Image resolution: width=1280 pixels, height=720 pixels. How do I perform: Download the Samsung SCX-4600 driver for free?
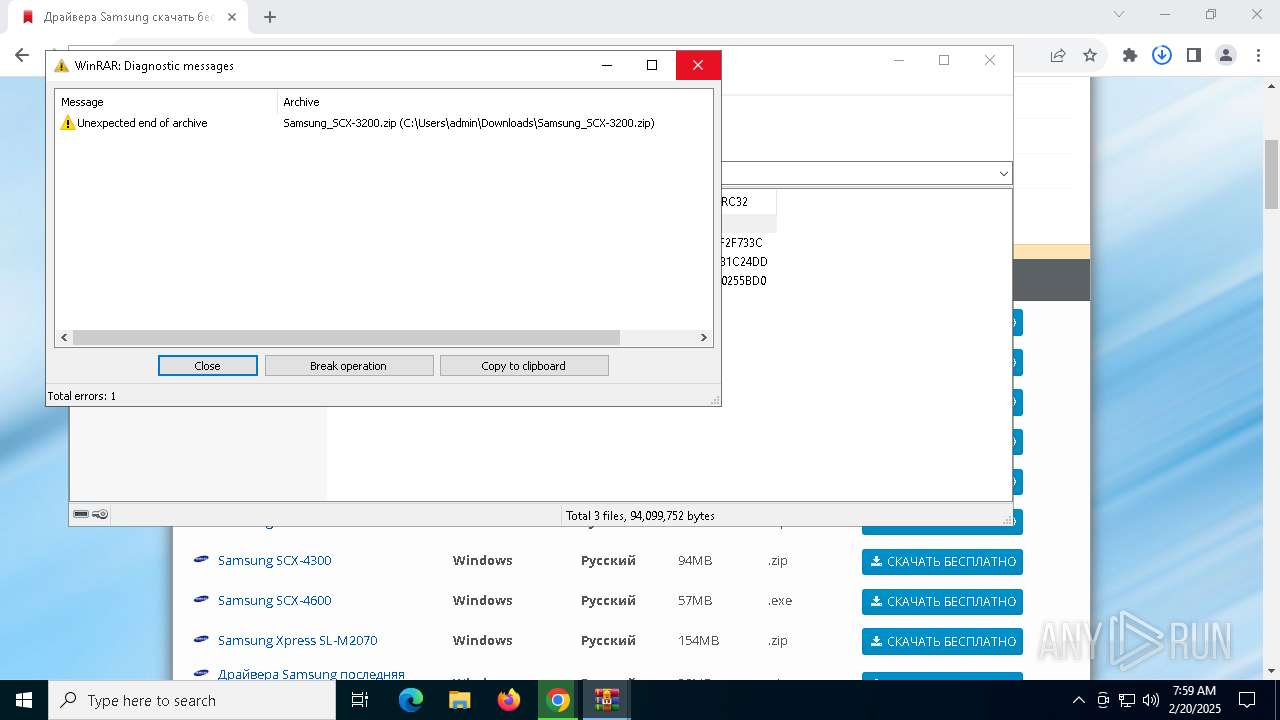coord(942,601)
